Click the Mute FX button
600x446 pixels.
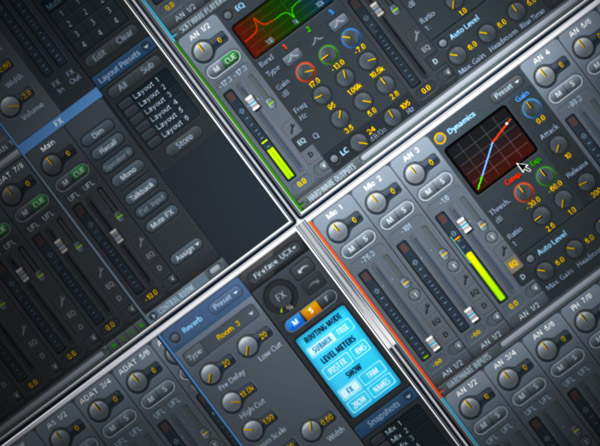pyautogui.click(x=162, y=221)
